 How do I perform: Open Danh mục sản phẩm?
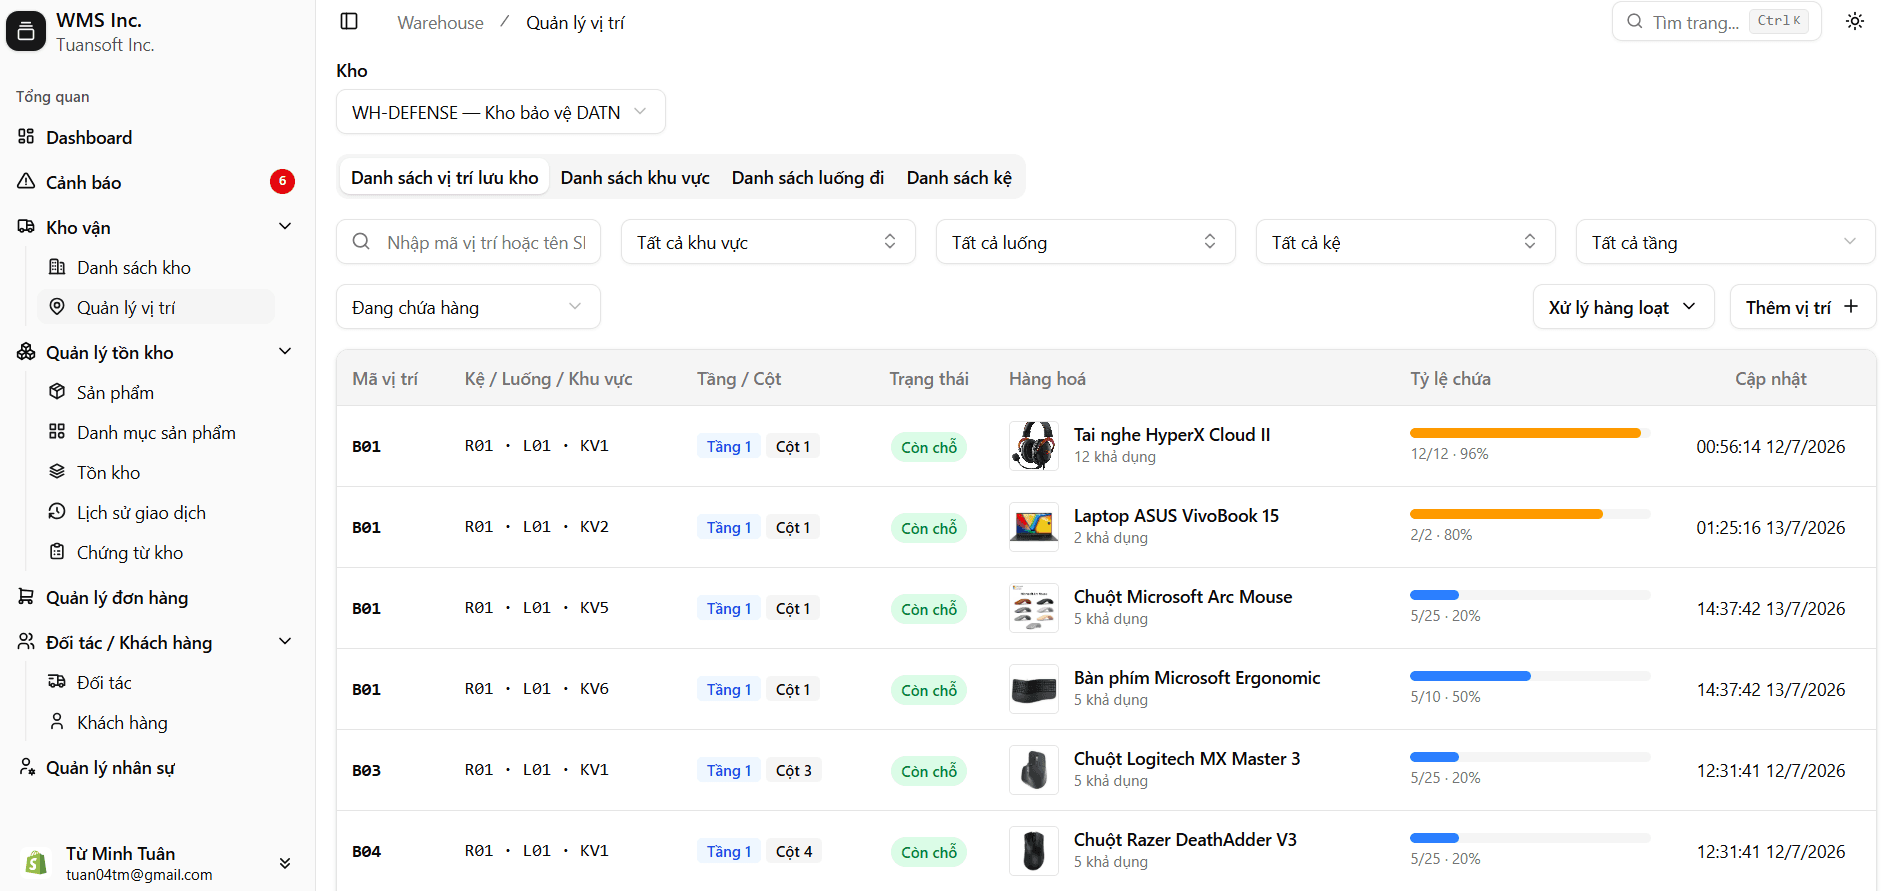(156, 432)
